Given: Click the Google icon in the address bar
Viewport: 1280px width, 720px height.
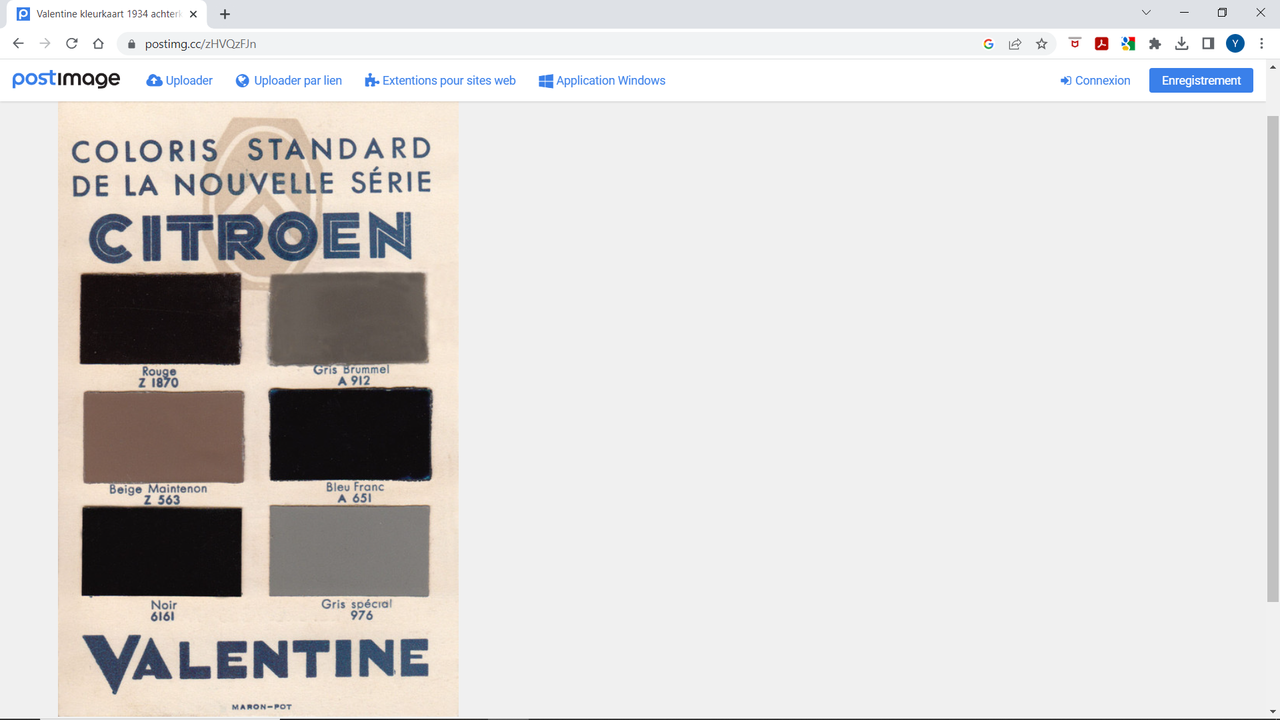Looking at the screenshot, I should tap(988, 44).
